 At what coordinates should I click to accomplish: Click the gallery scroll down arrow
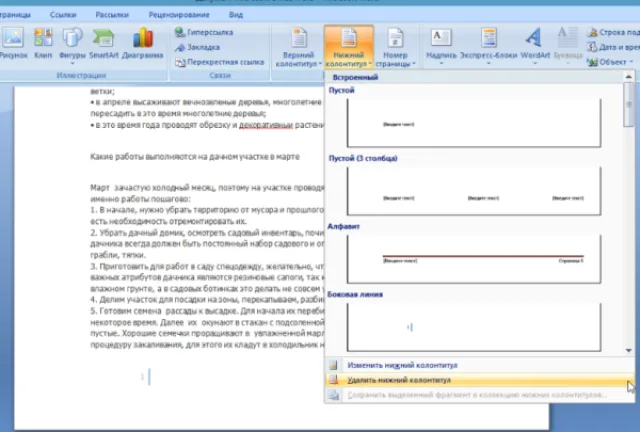coord(629,350)
